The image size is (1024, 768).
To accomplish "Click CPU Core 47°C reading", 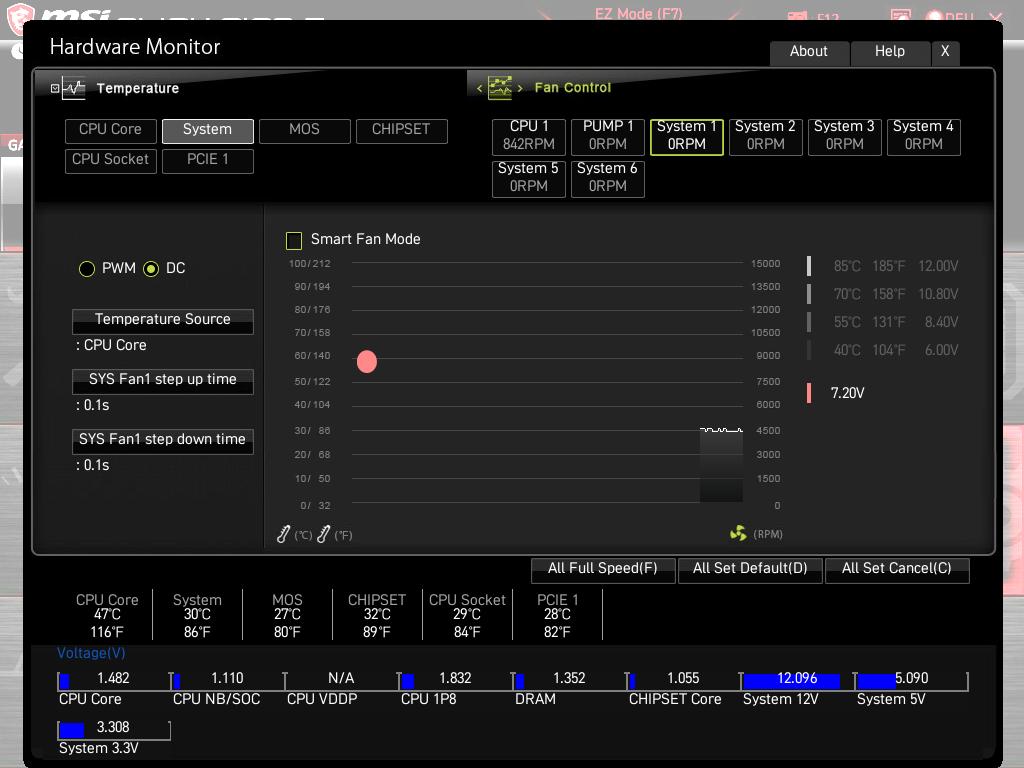I will point(107,615).
